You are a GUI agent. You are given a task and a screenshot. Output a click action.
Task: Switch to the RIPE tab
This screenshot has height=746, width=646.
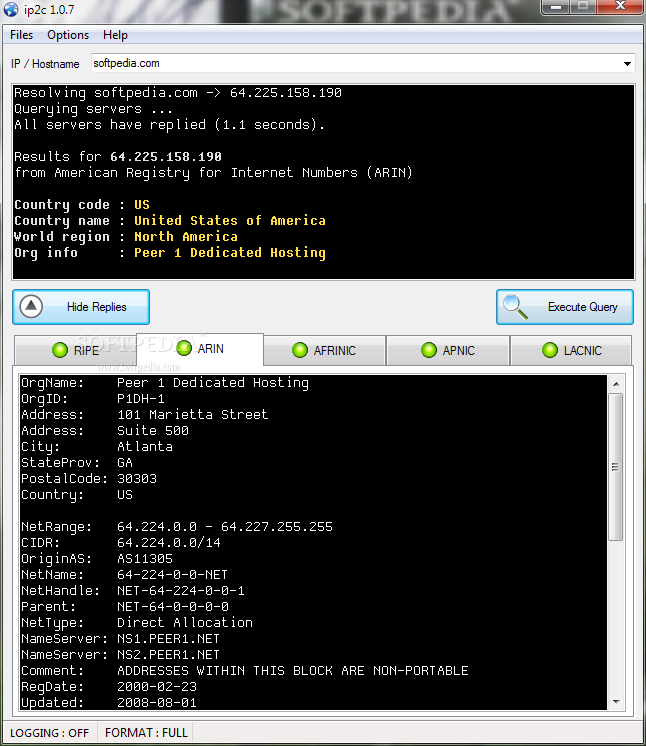click(76, 351)
